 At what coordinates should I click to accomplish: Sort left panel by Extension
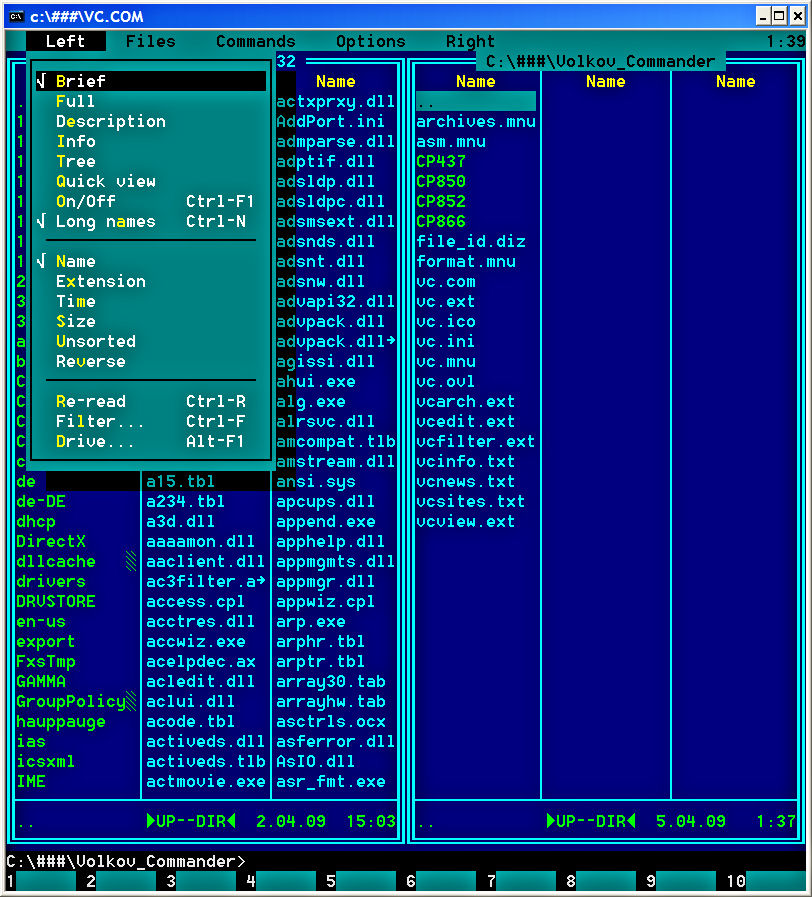[x=151, y=281]
